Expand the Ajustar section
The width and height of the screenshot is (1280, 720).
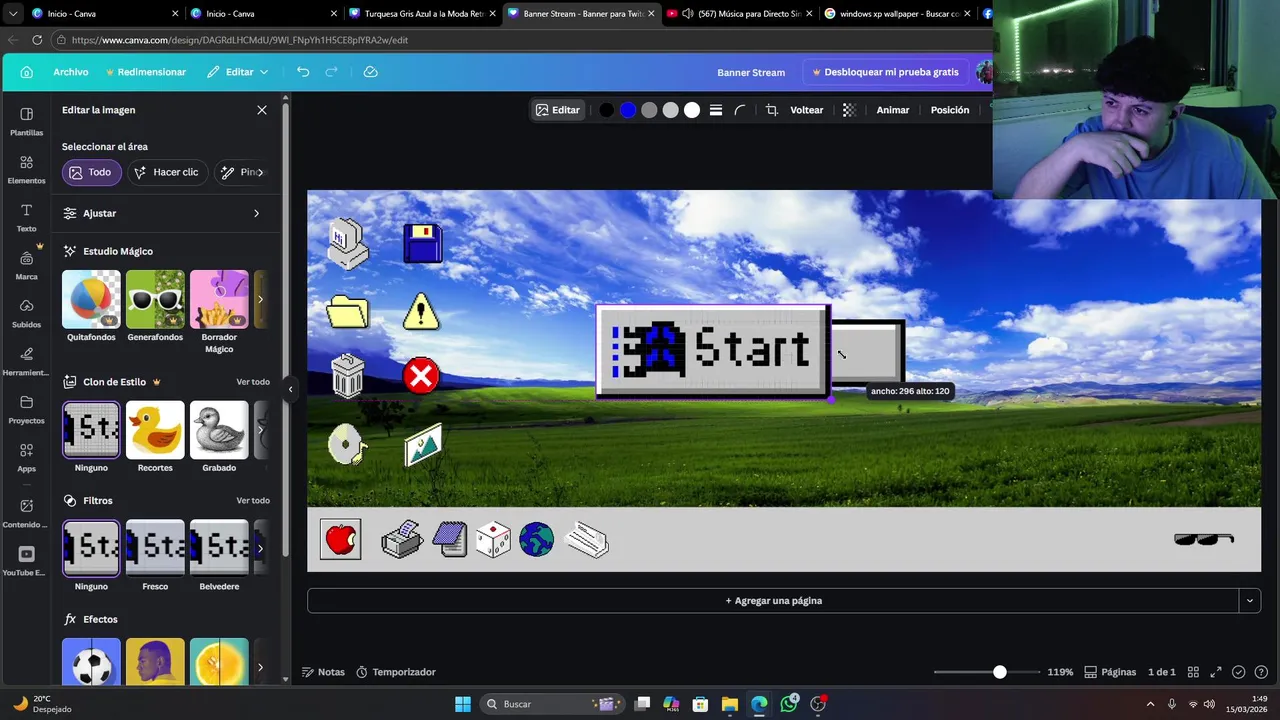(x=162, y=213)
